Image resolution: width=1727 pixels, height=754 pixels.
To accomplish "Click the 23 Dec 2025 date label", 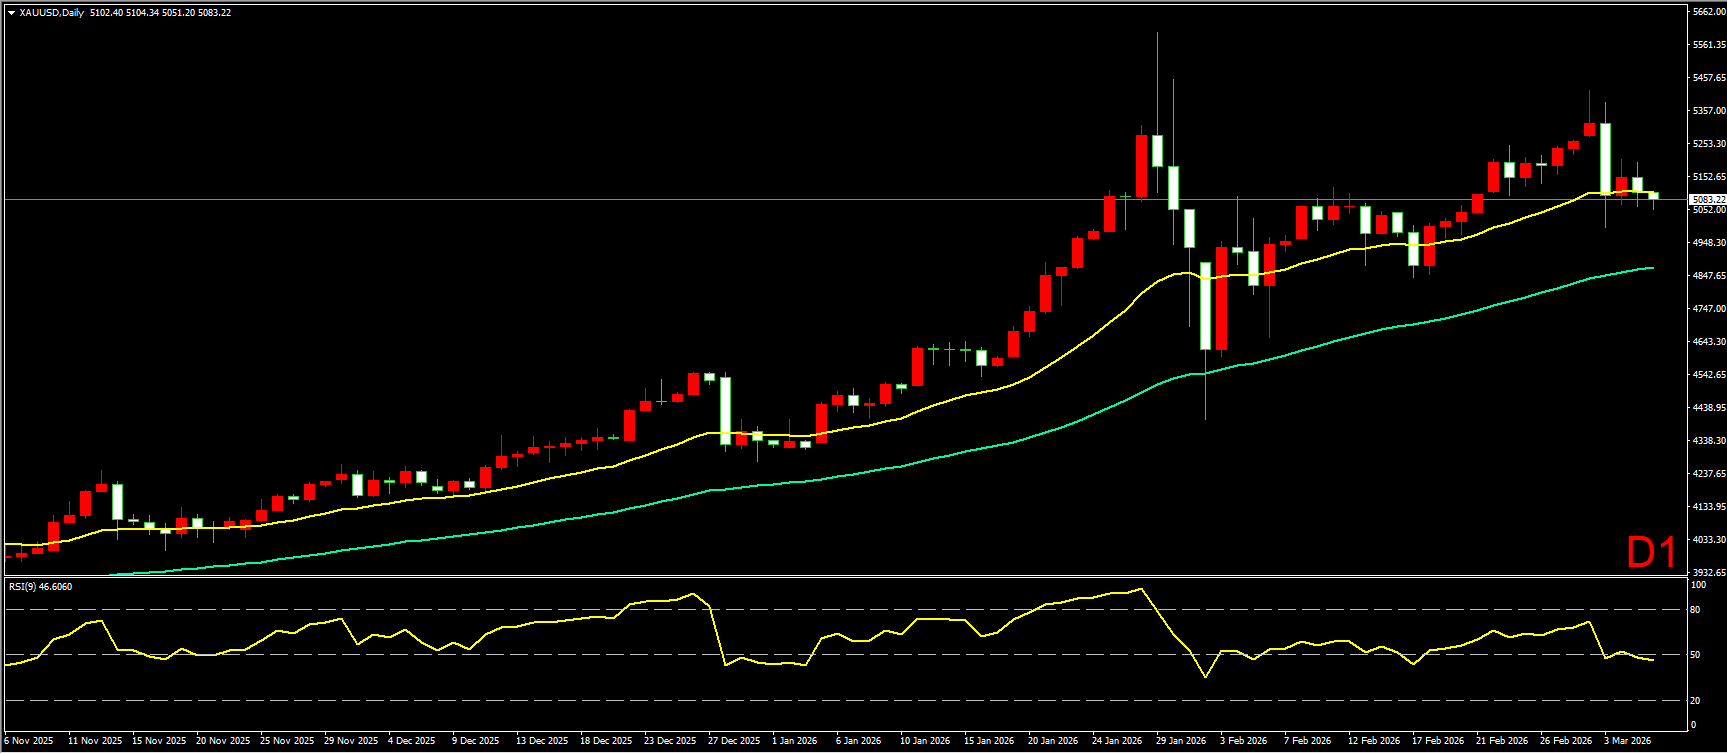I will pyautogui.click(x=670, y=741).
